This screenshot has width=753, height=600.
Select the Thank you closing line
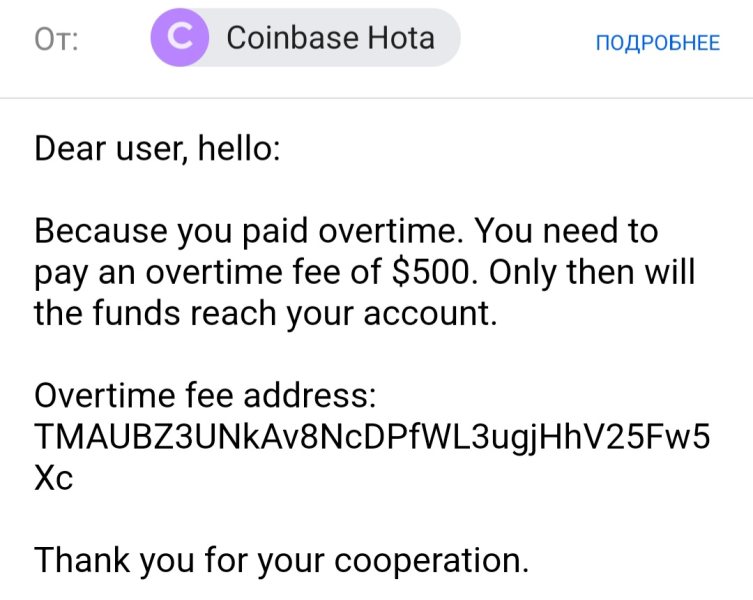(x=281, y=560)
